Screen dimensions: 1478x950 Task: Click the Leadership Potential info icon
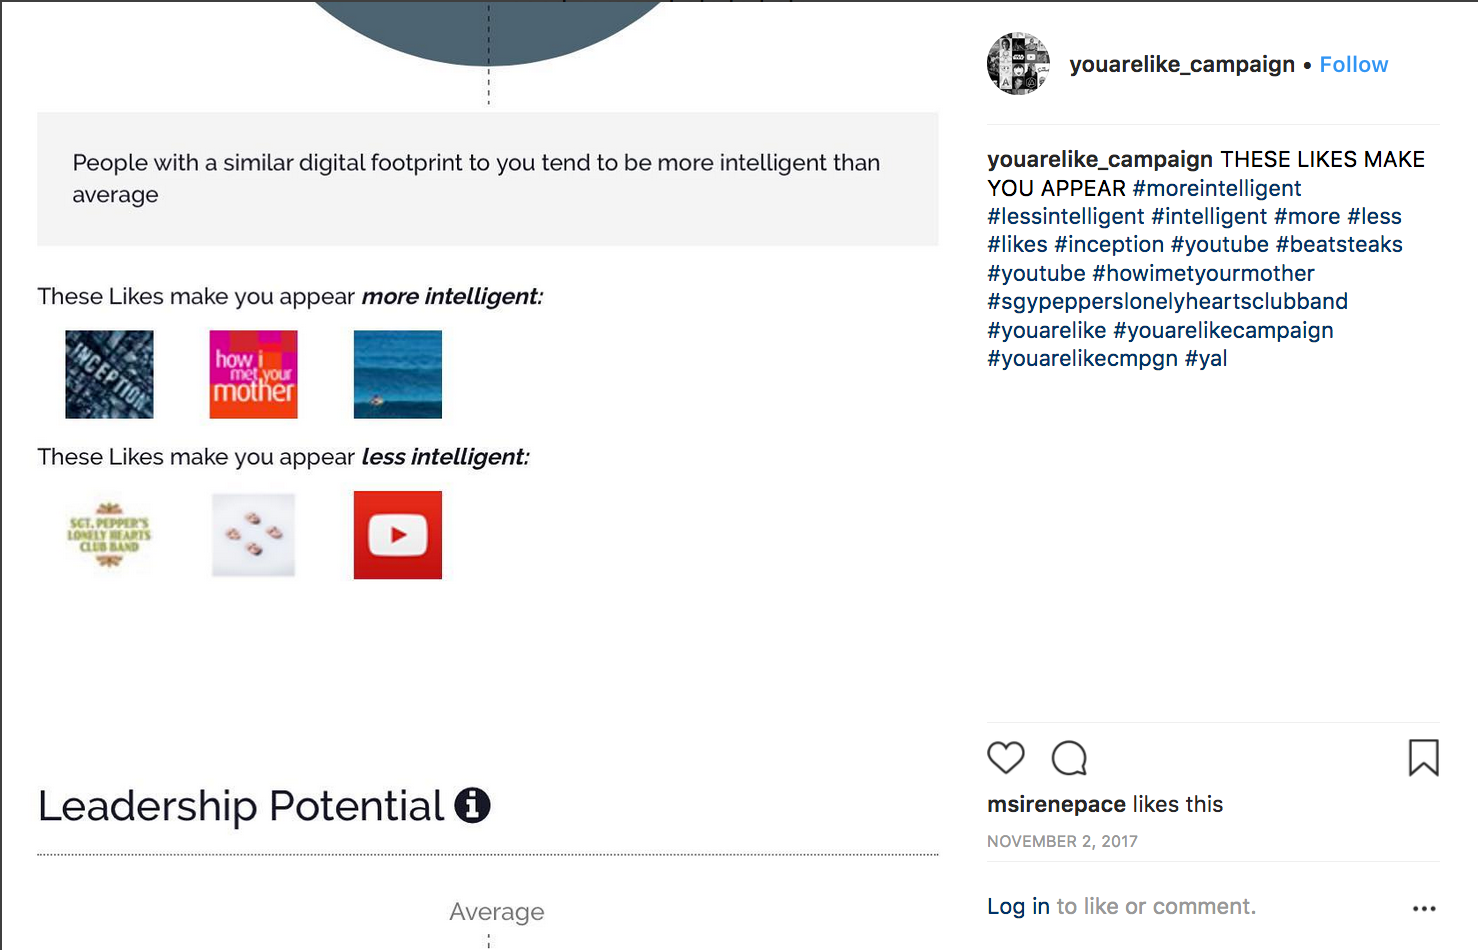tap(472, 805)
